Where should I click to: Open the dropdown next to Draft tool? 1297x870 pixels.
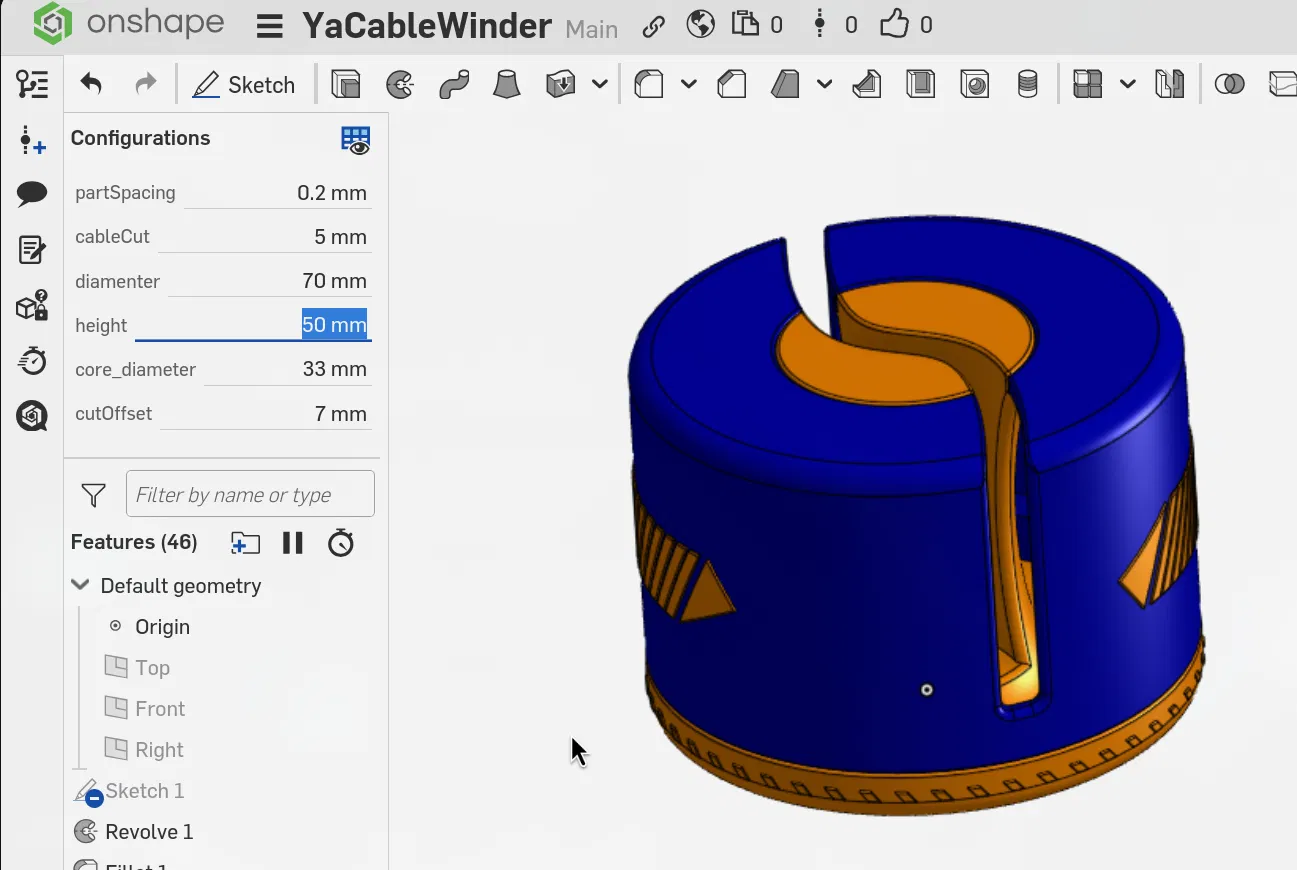click(825, 84)
